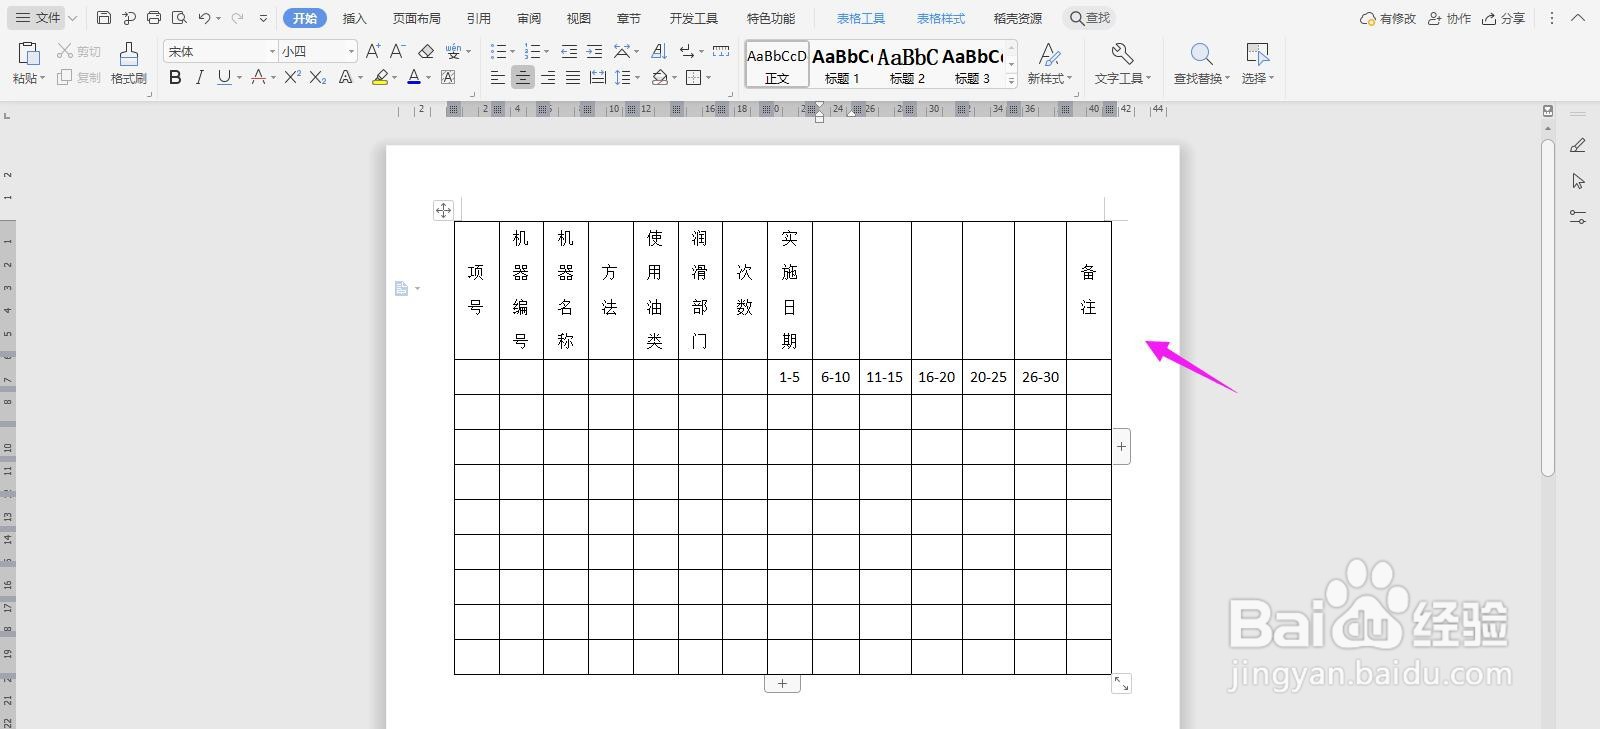
Task: Click the Paste clipboard icon
Action: [29, 54]
